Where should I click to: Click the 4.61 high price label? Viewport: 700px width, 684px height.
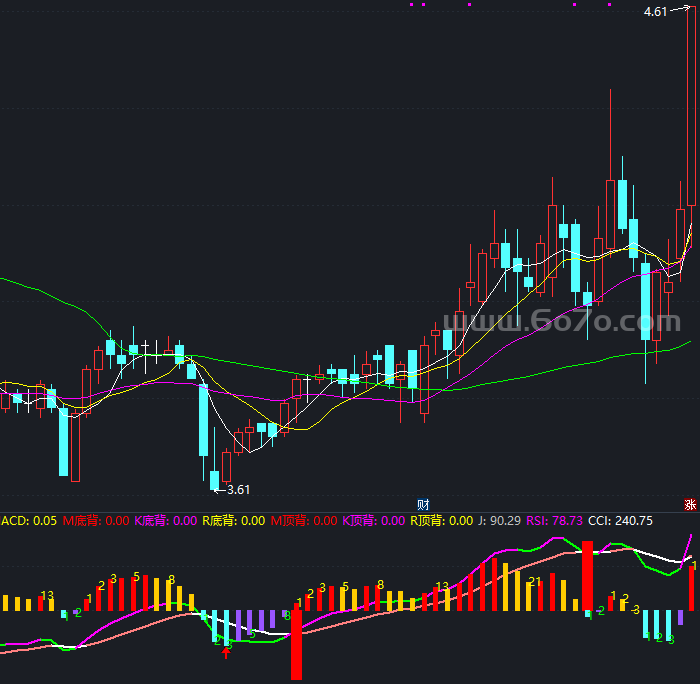tap(655, 12)
